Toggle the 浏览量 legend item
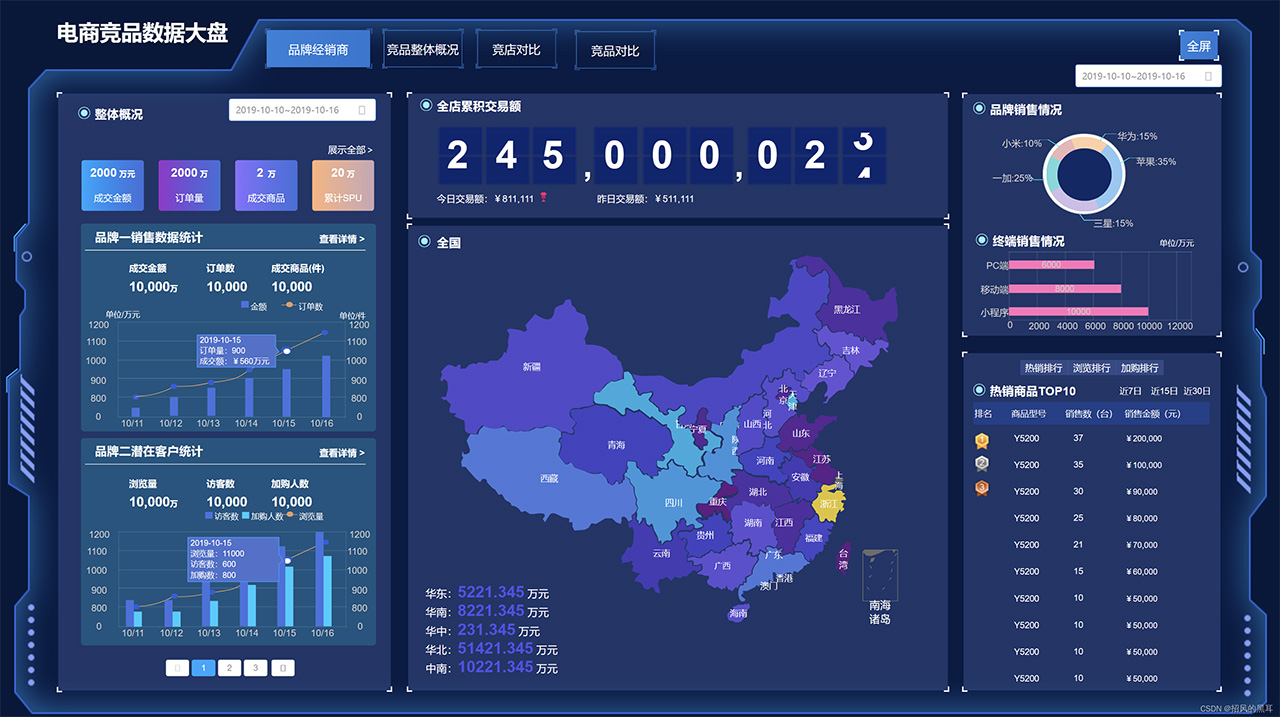 tap(305, 516)
